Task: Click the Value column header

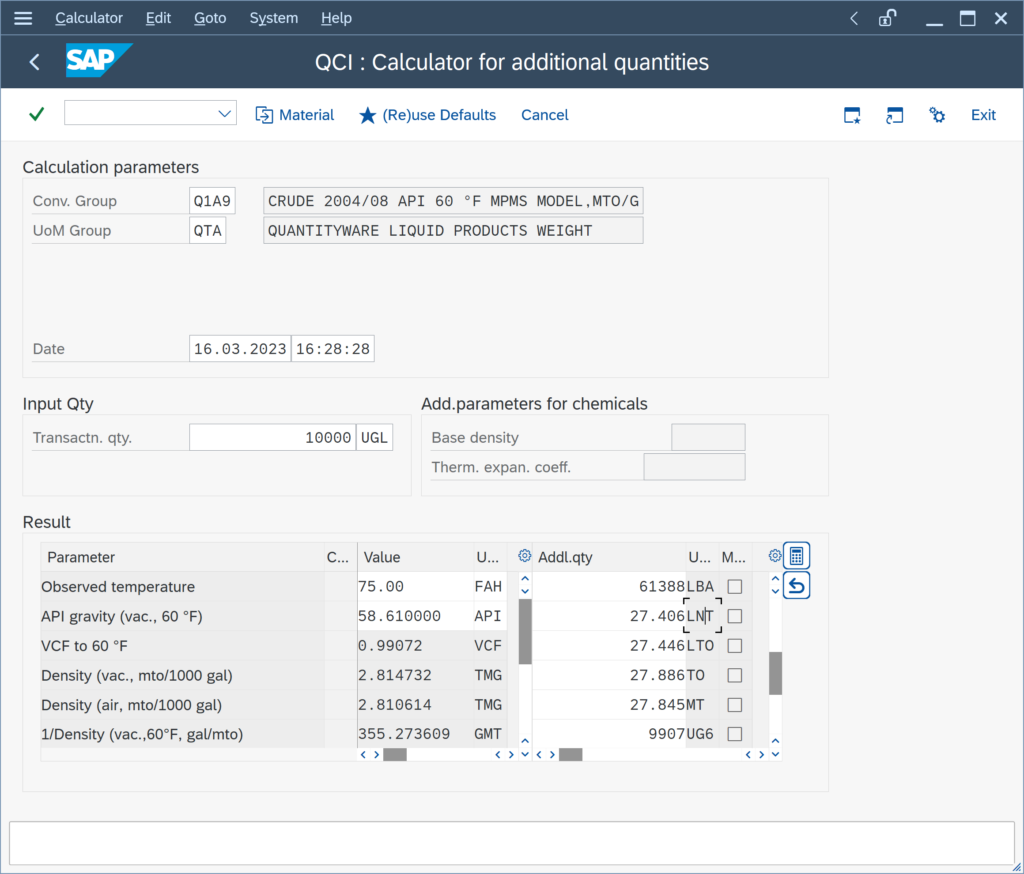Action: point(415,557)
